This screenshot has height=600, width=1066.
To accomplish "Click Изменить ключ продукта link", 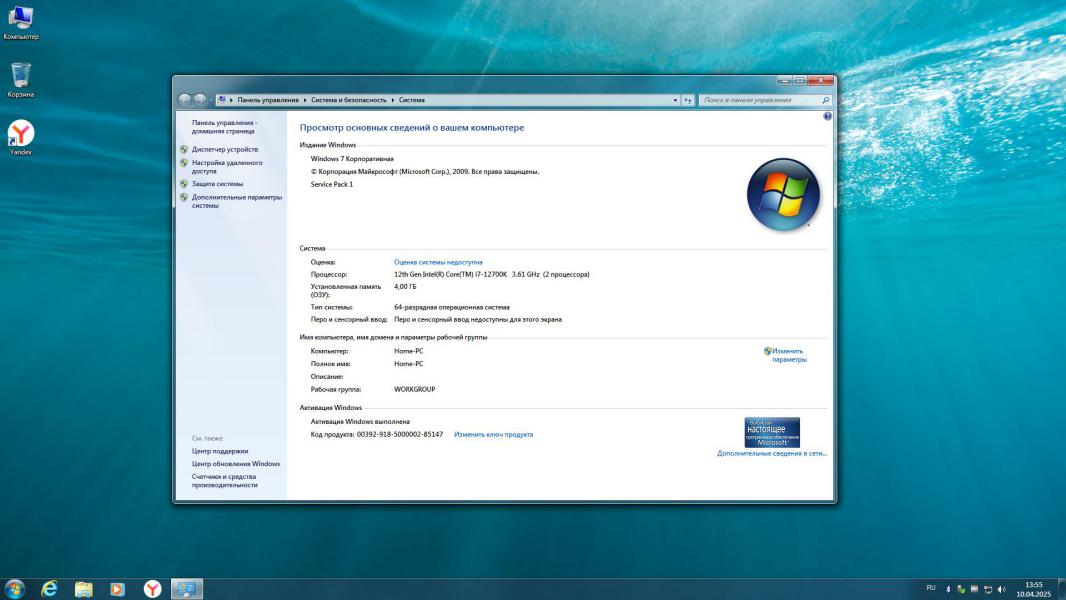I will click(x=494, y=434).
